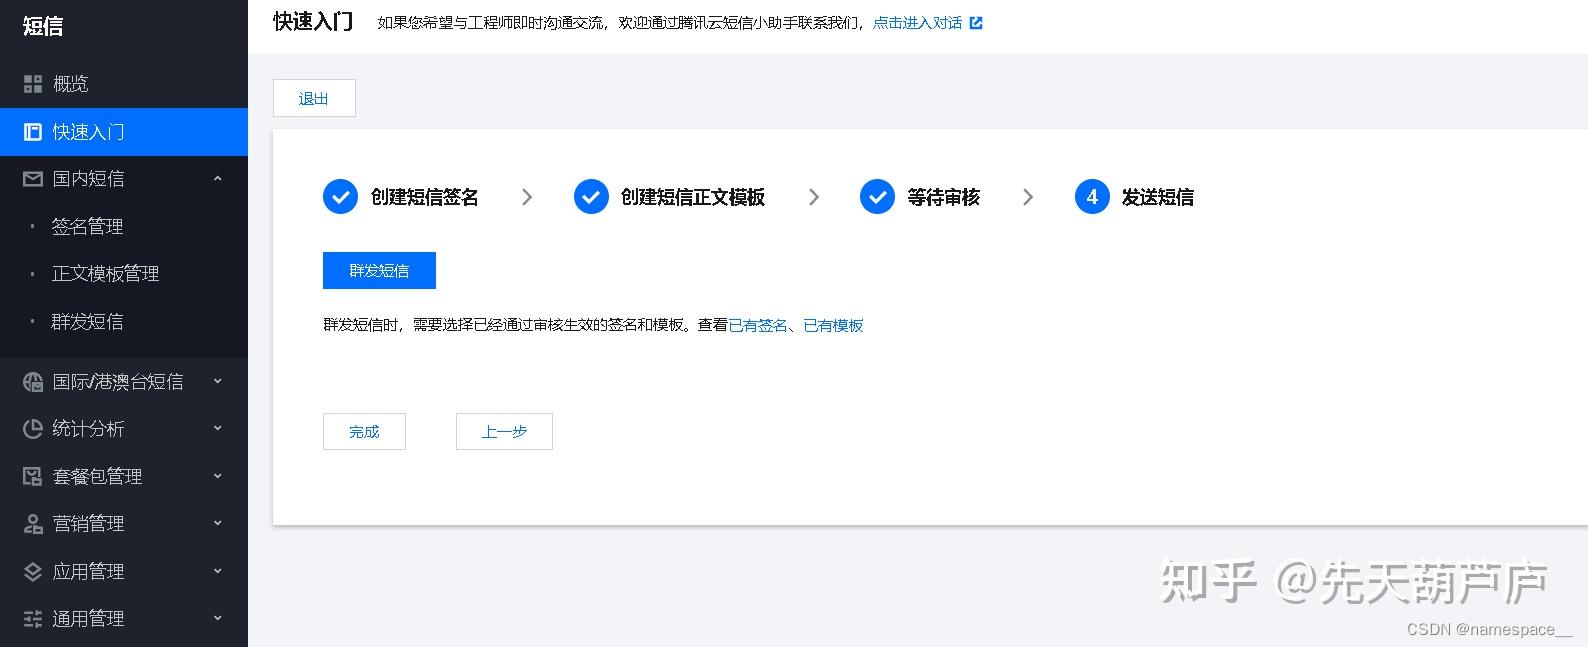Viewport: 1588px width, 647px height.
Task: Click the 通用管理 menu label
Action: [x=88, y=619]
